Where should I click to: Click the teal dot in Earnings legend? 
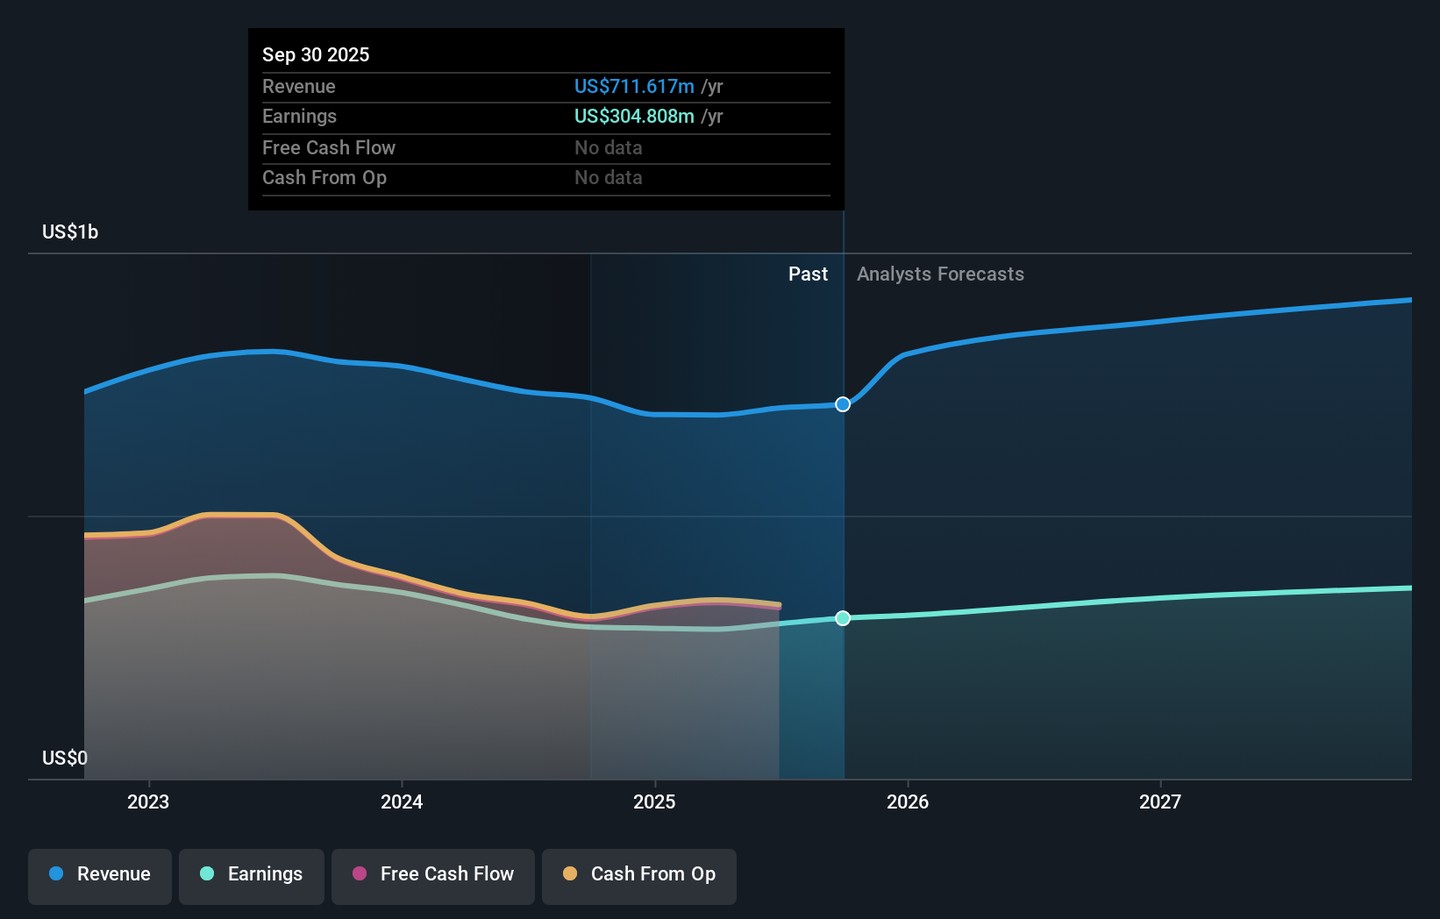[x=207, y=874]
